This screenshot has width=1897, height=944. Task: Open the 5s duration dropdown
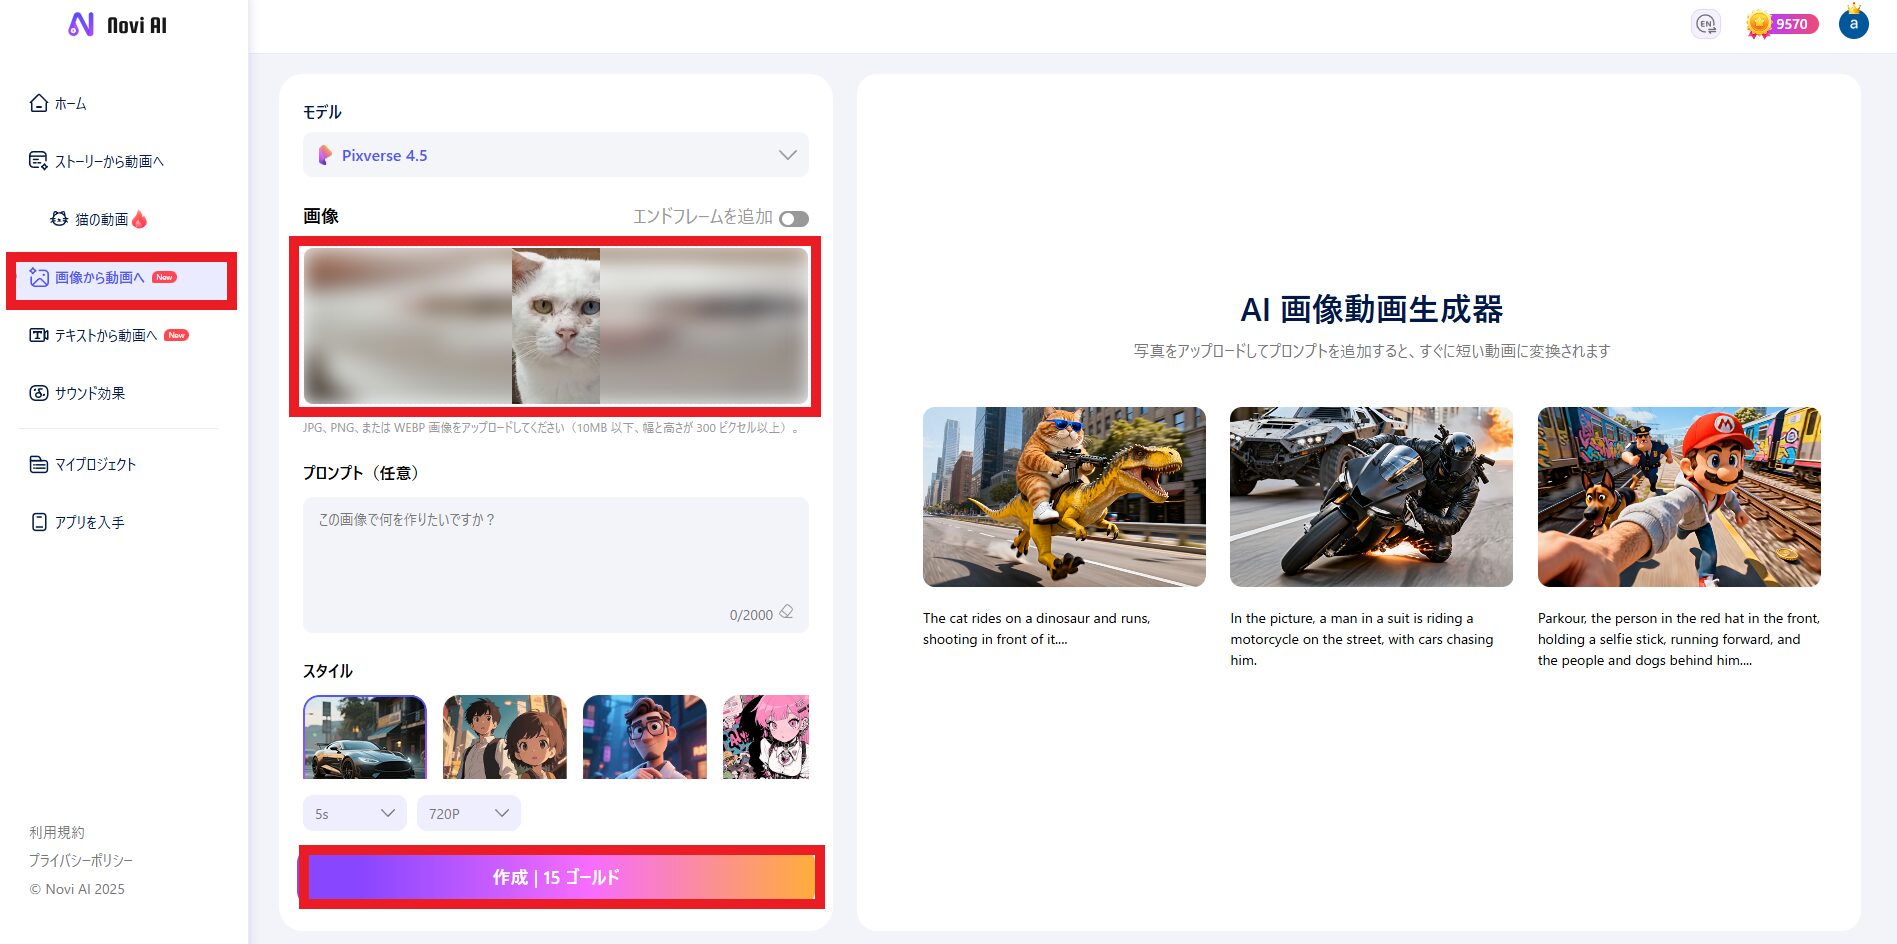(354, 813)
